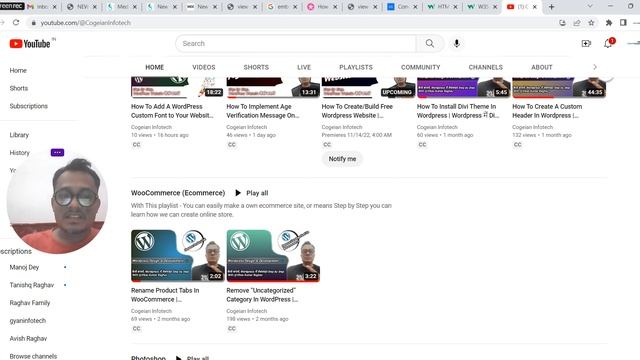
Task: Switch to the active YouTube browser tab
Action: [x=522, y=7]
